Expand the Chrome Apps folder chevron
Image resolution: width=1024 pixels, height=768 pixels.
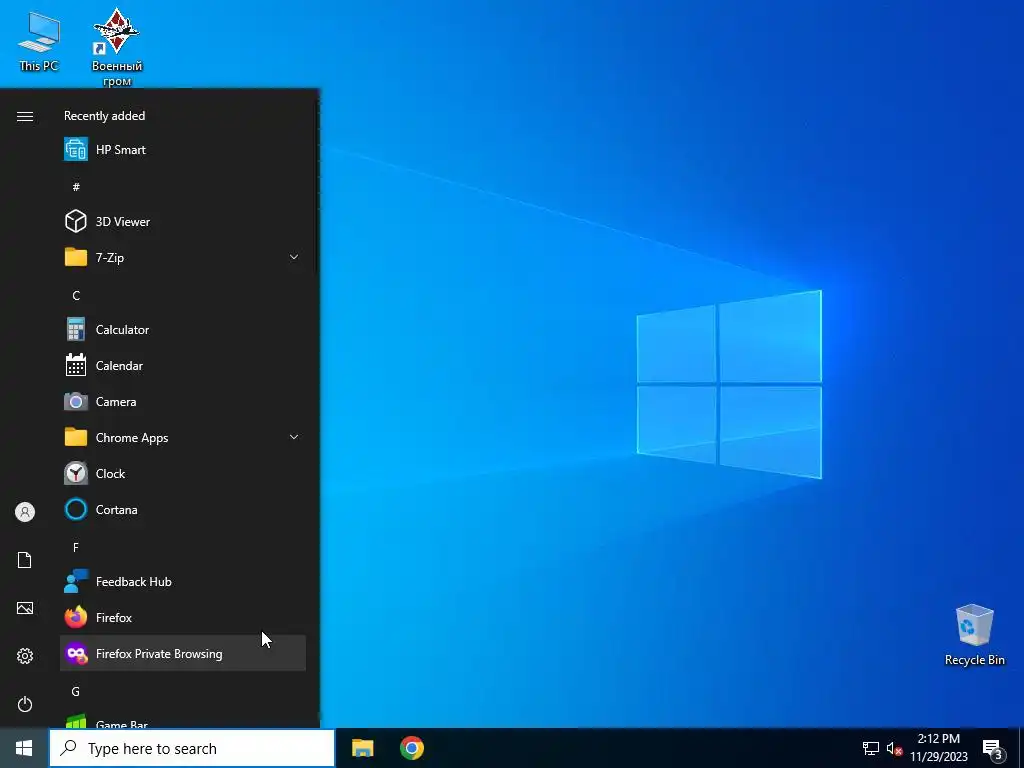click(x=294, y=437)
